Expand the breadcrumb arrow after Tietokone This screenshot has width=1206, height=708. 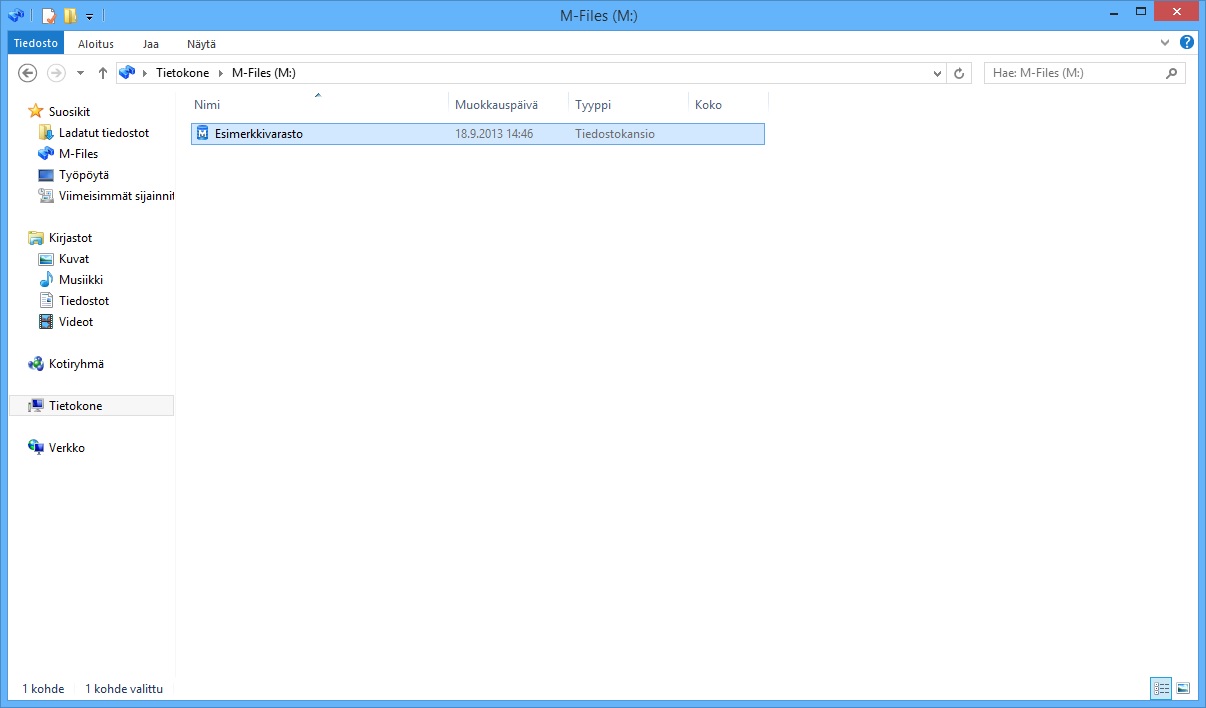pyautogui.click(x=221, y=73)
